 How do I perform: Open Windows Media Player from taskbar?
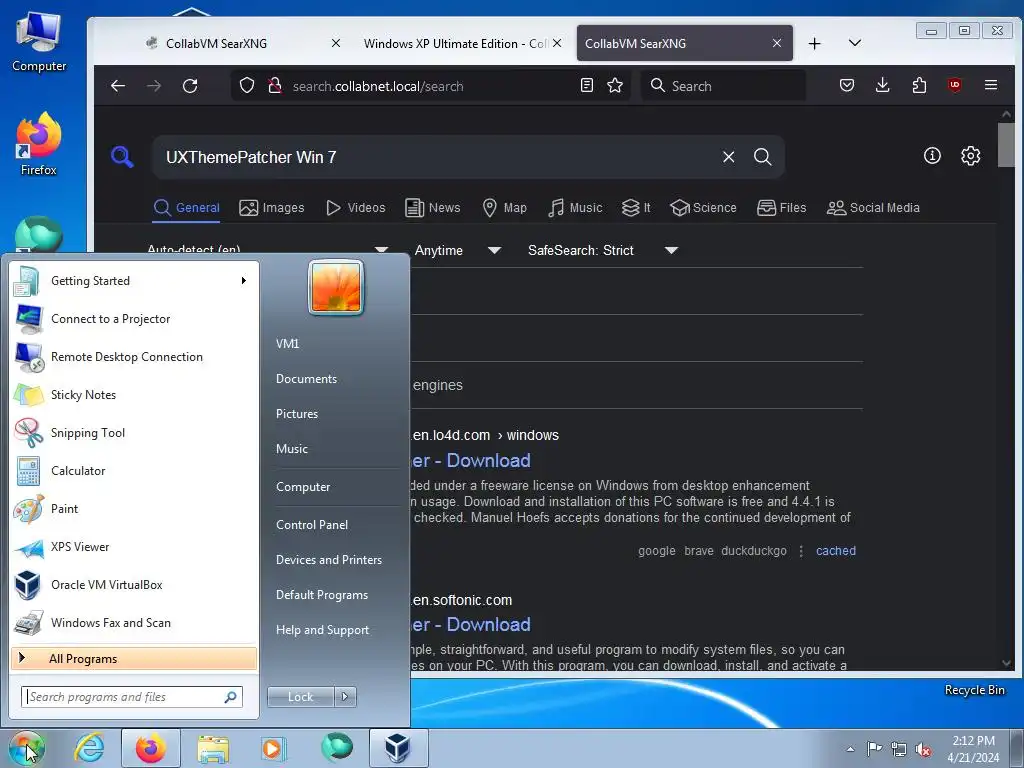pos(272,748)
